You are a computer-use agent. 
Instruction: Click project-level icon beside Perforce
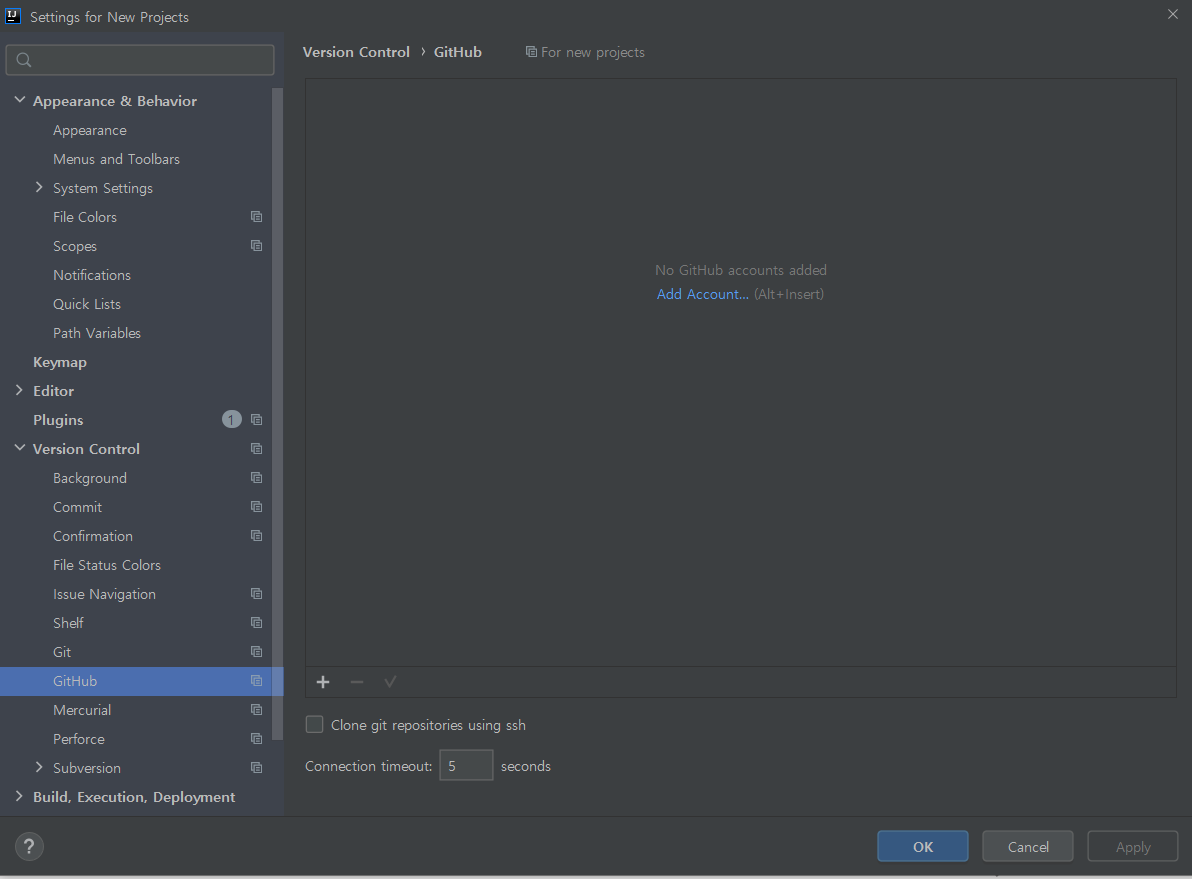point(256,738)
